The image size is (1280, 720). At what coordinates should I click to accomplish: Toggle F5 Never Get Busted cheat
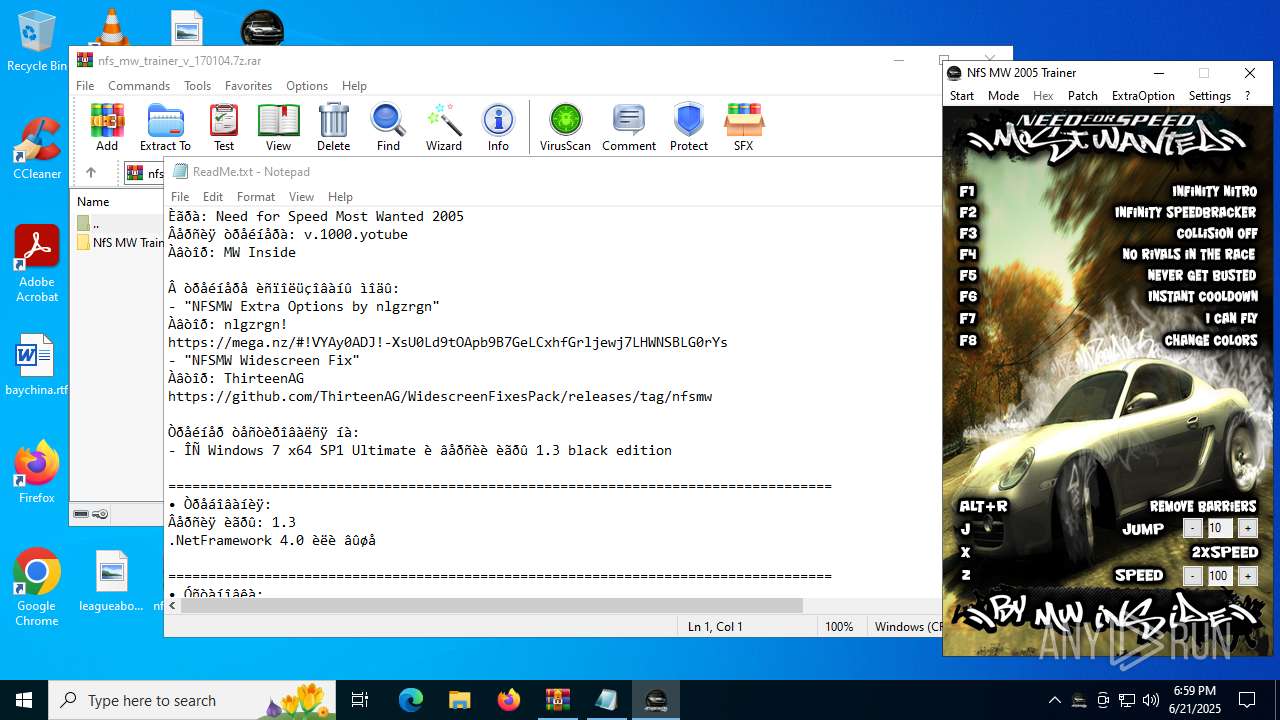pos(1107,275)
